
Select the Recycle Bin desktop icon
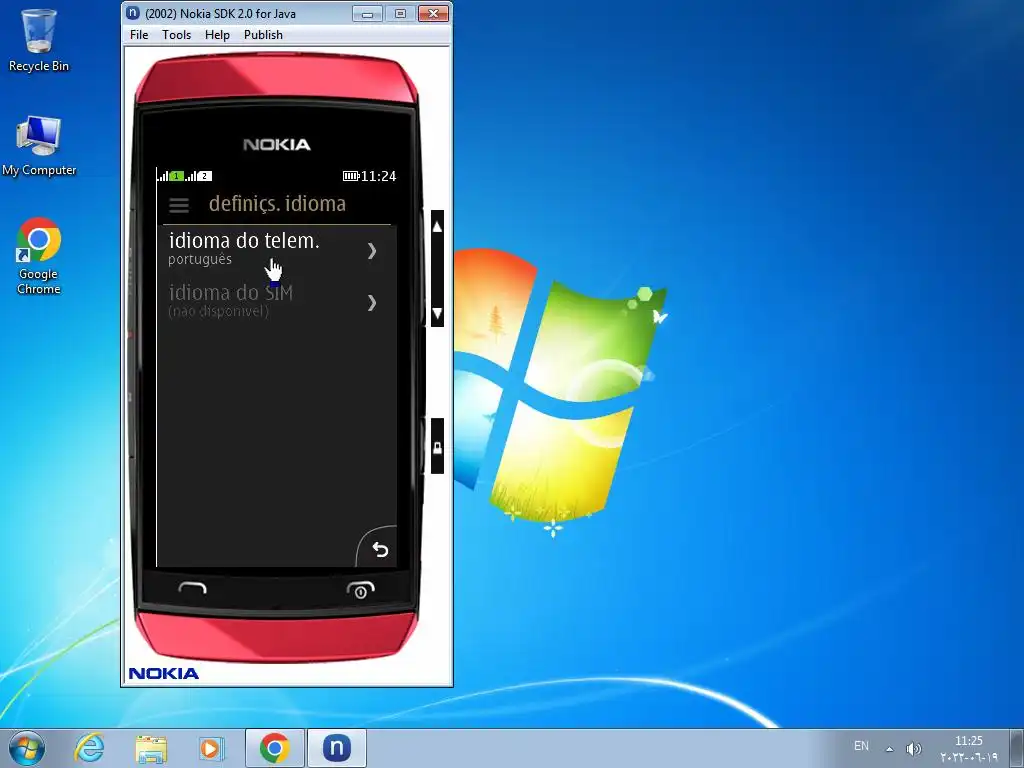[39, 40]
